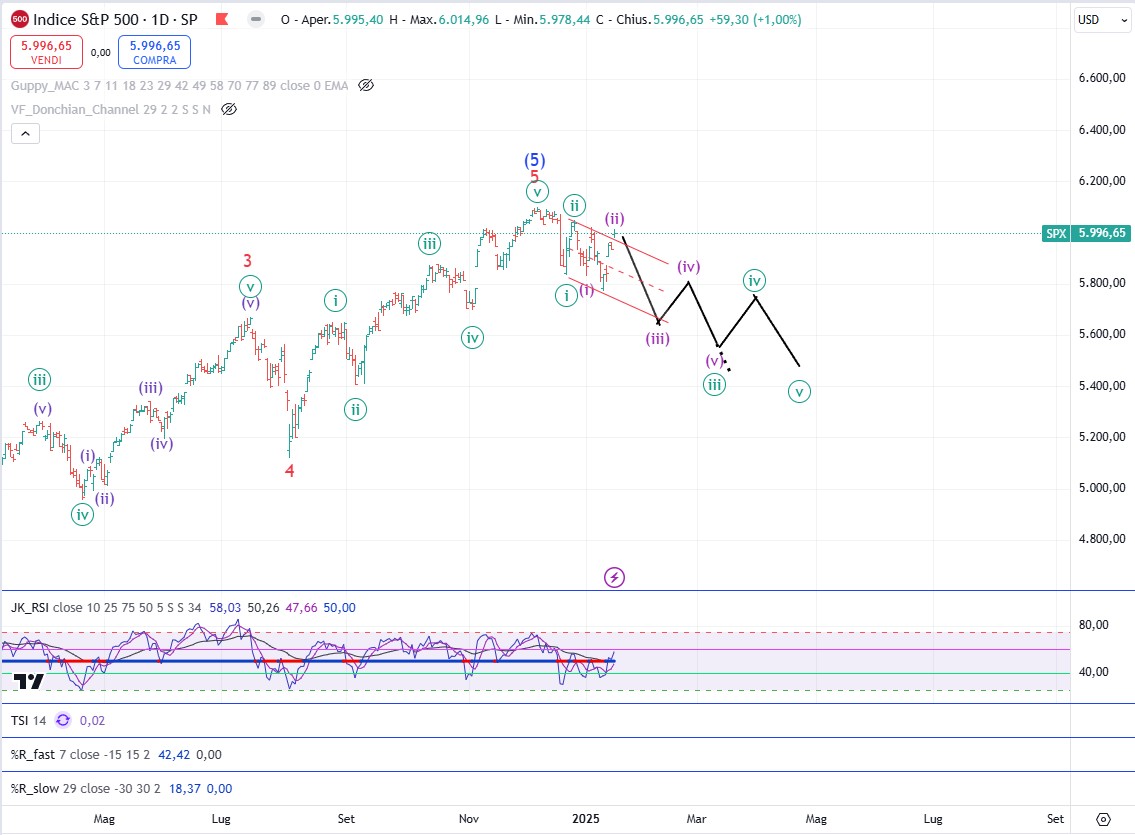This screenshot has height=835, width=1135.
Task: Click the Guppy_MAC indicator title
Action: pos(180,85)
